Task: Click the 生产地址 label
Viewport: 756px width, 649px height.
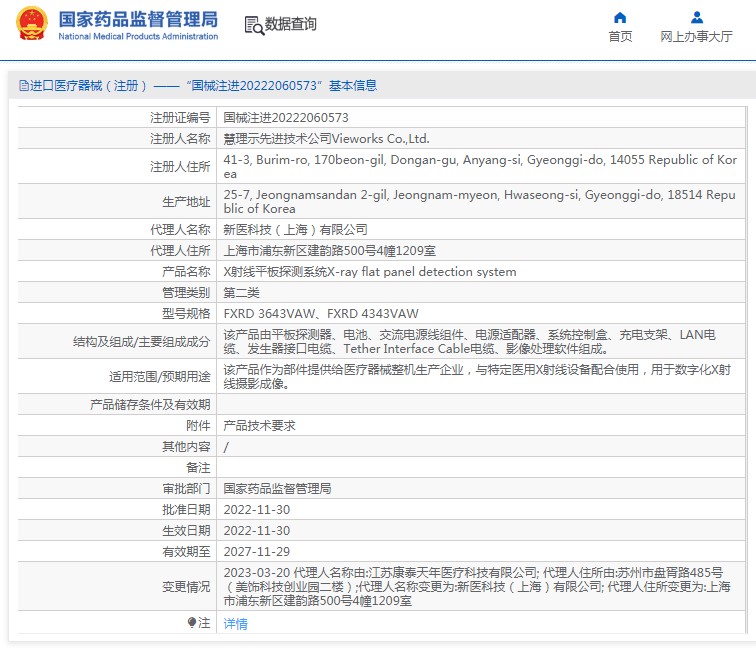Action: (x=186, y=202)
